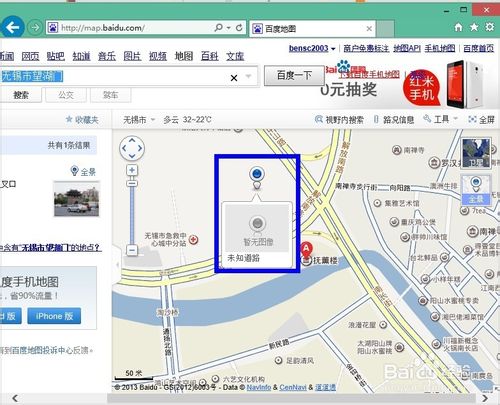Open the 百度首页 link

point(479,48)
